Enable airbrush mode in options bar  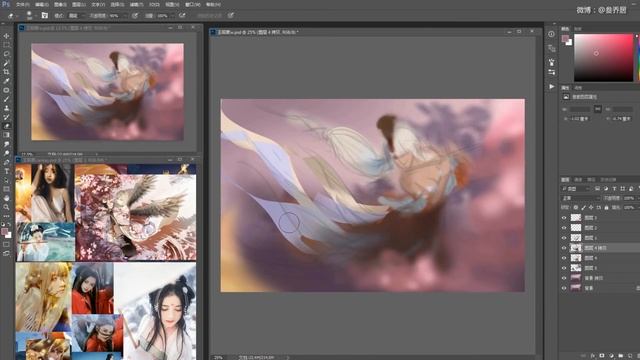point(182,16)
